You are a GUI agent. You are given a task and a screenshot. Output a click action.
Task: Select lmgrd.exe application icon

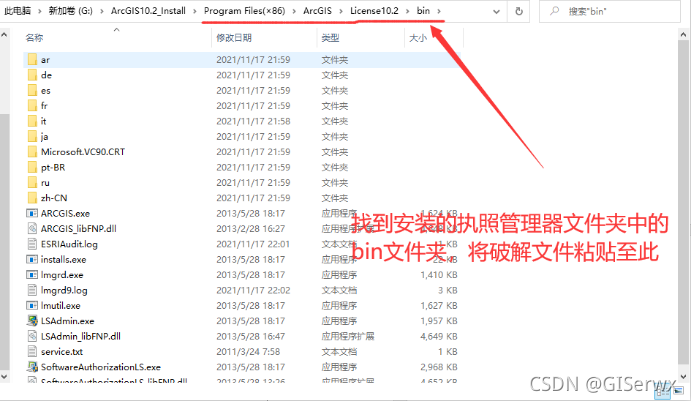(32, 275)
